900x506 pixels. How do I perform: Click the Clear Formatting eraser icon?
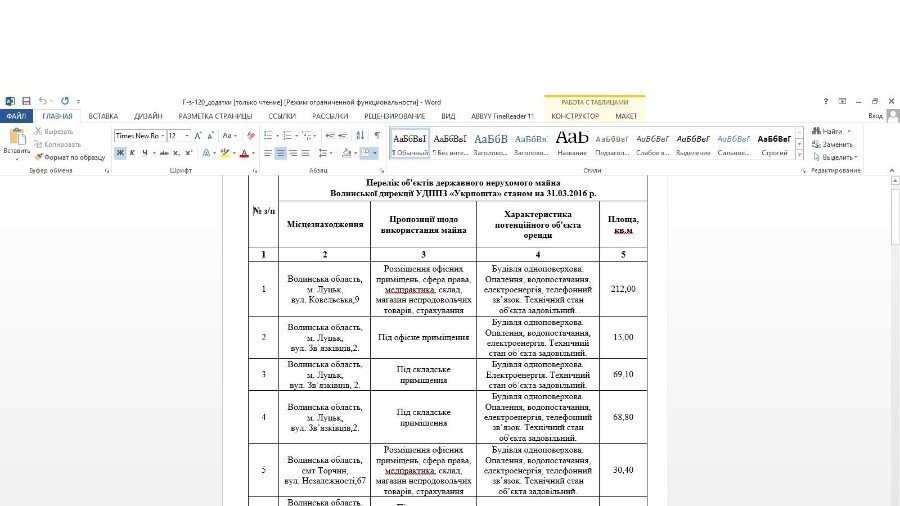(250, 135)
